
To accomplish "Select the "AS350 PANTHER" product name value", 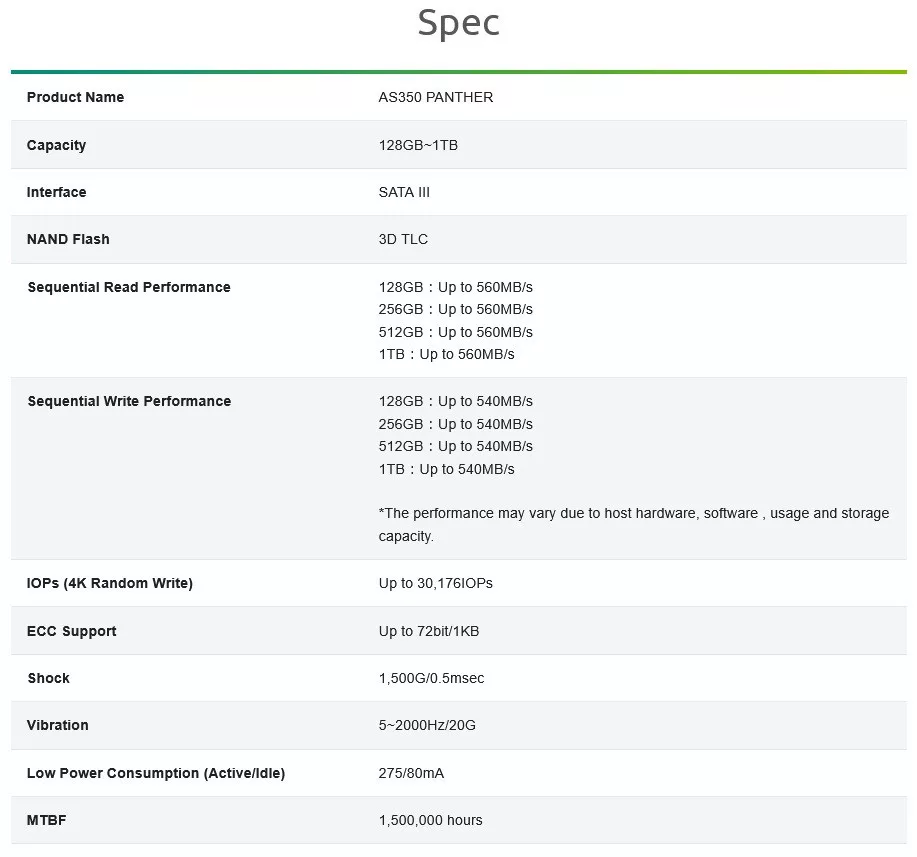I will click(x=436, y=97).
